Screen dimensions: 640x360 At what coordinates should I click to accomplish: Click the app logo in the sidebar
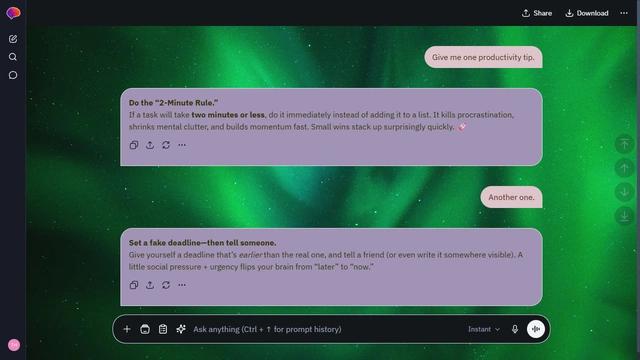point(13,13)
